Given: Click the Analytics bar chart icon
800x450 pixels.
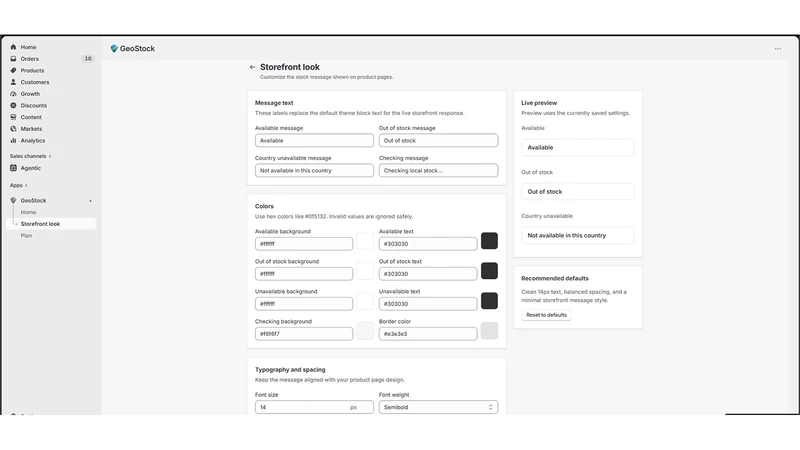Looking at the screenshot, I should tap(13, 141).
